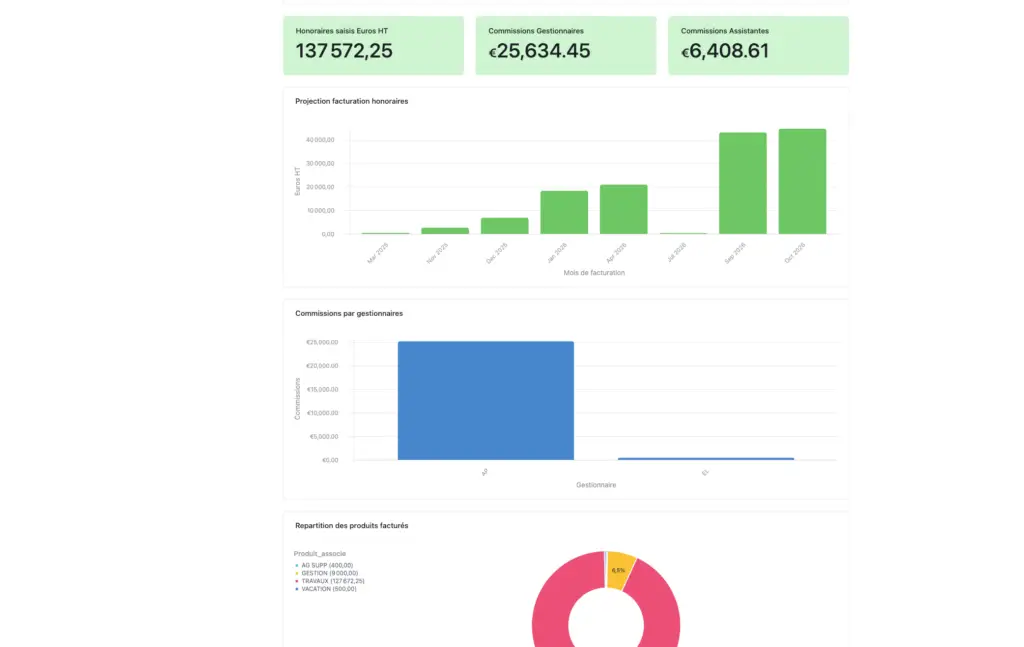Open the Commissions Assistantes KPI card
The width and height of the screenshot is (1024, 647).
tap(758, 45)
